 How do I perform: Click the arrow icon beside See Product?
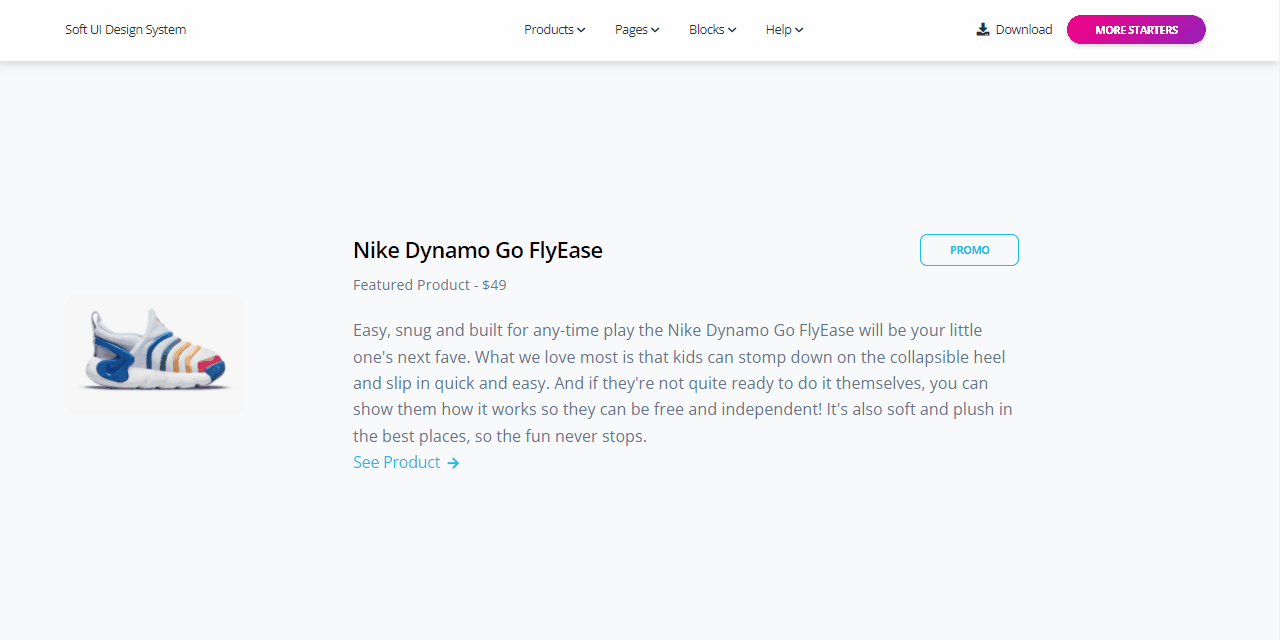(453, 463)
